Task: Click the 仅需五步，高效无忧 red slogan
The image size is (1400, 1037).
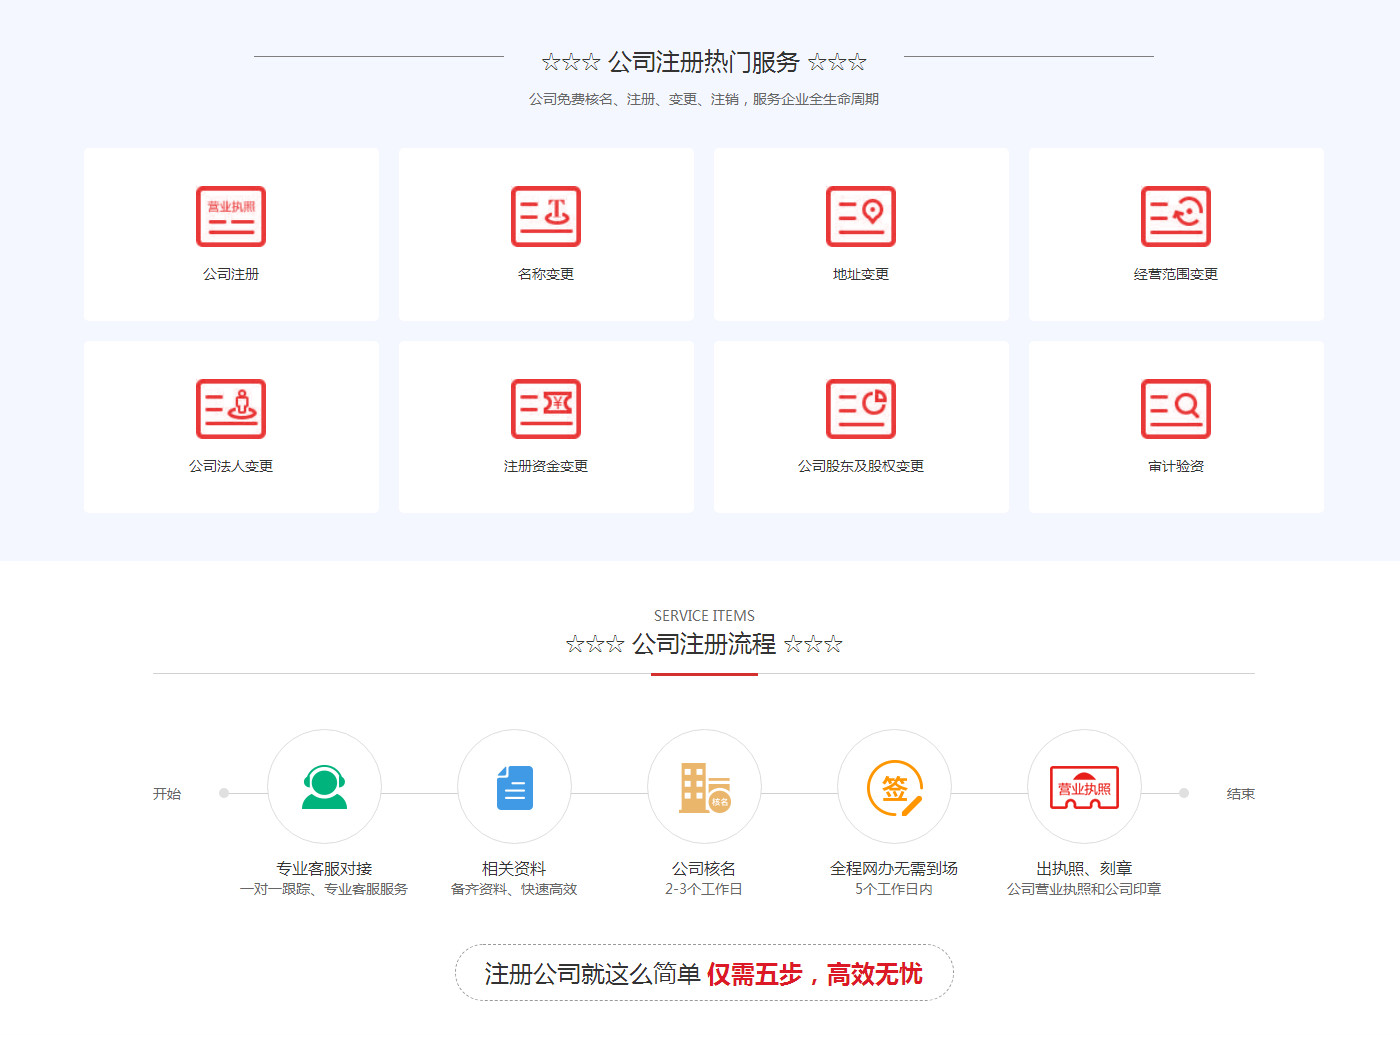Action: point(815,974)
